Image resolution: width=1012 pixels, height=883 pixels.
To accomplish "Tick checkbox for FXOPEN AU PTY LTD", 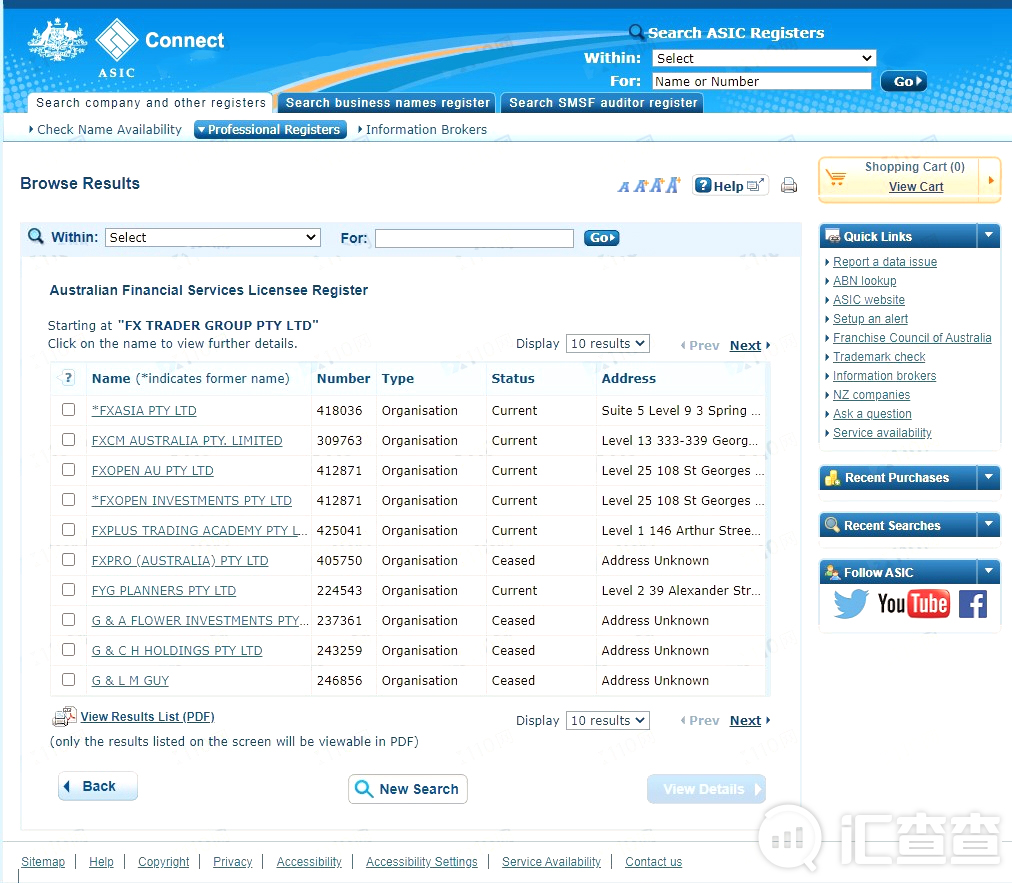I will tap(68, 469).
